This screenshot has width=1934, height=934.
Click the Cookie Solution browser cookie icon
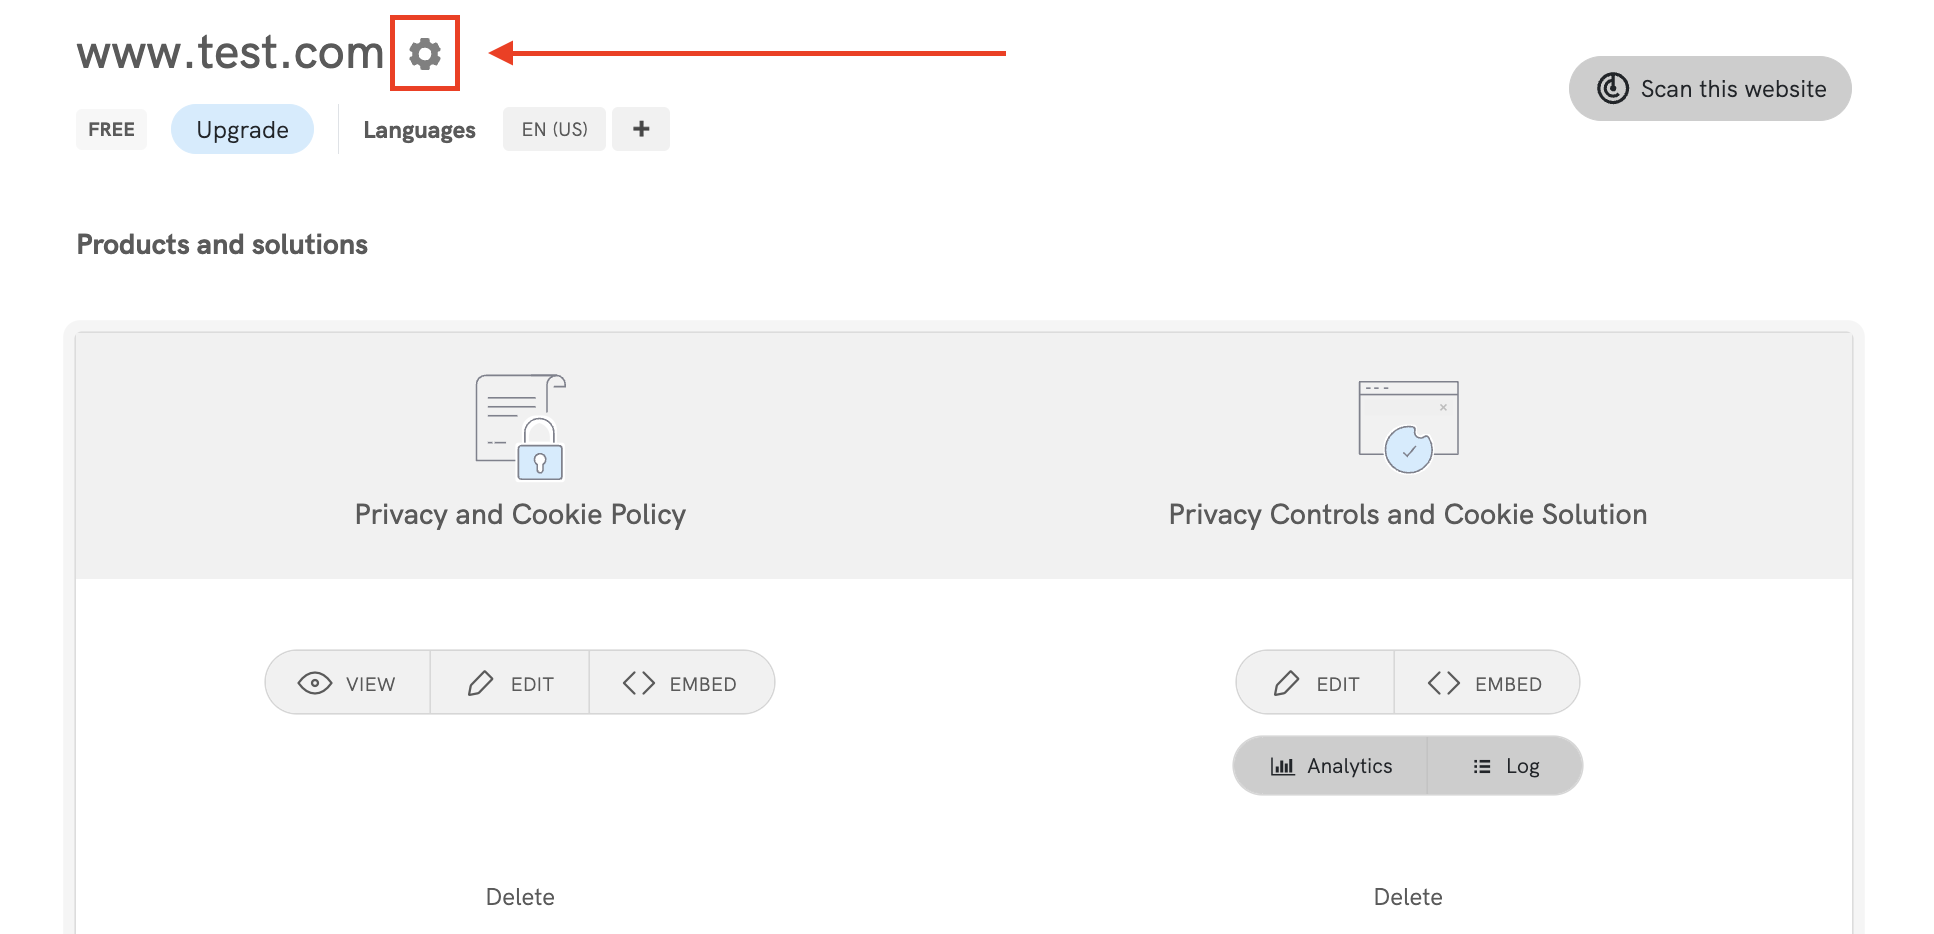[1408, 426]
